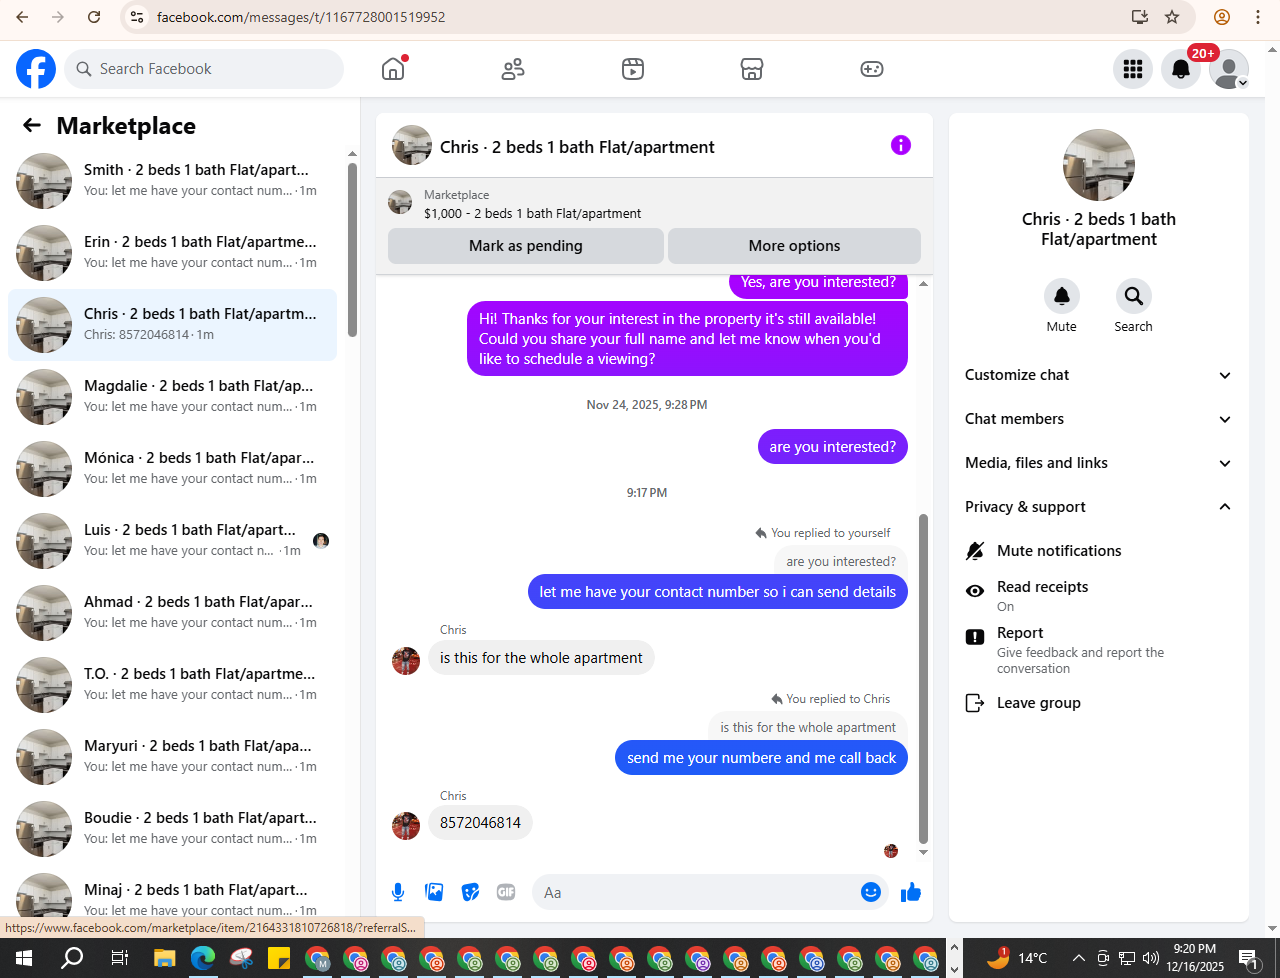The width and height of the screenshot is (1280, 978).
Task: Open the Chrome three-dot menu
Action: (x=1258, y=17)
